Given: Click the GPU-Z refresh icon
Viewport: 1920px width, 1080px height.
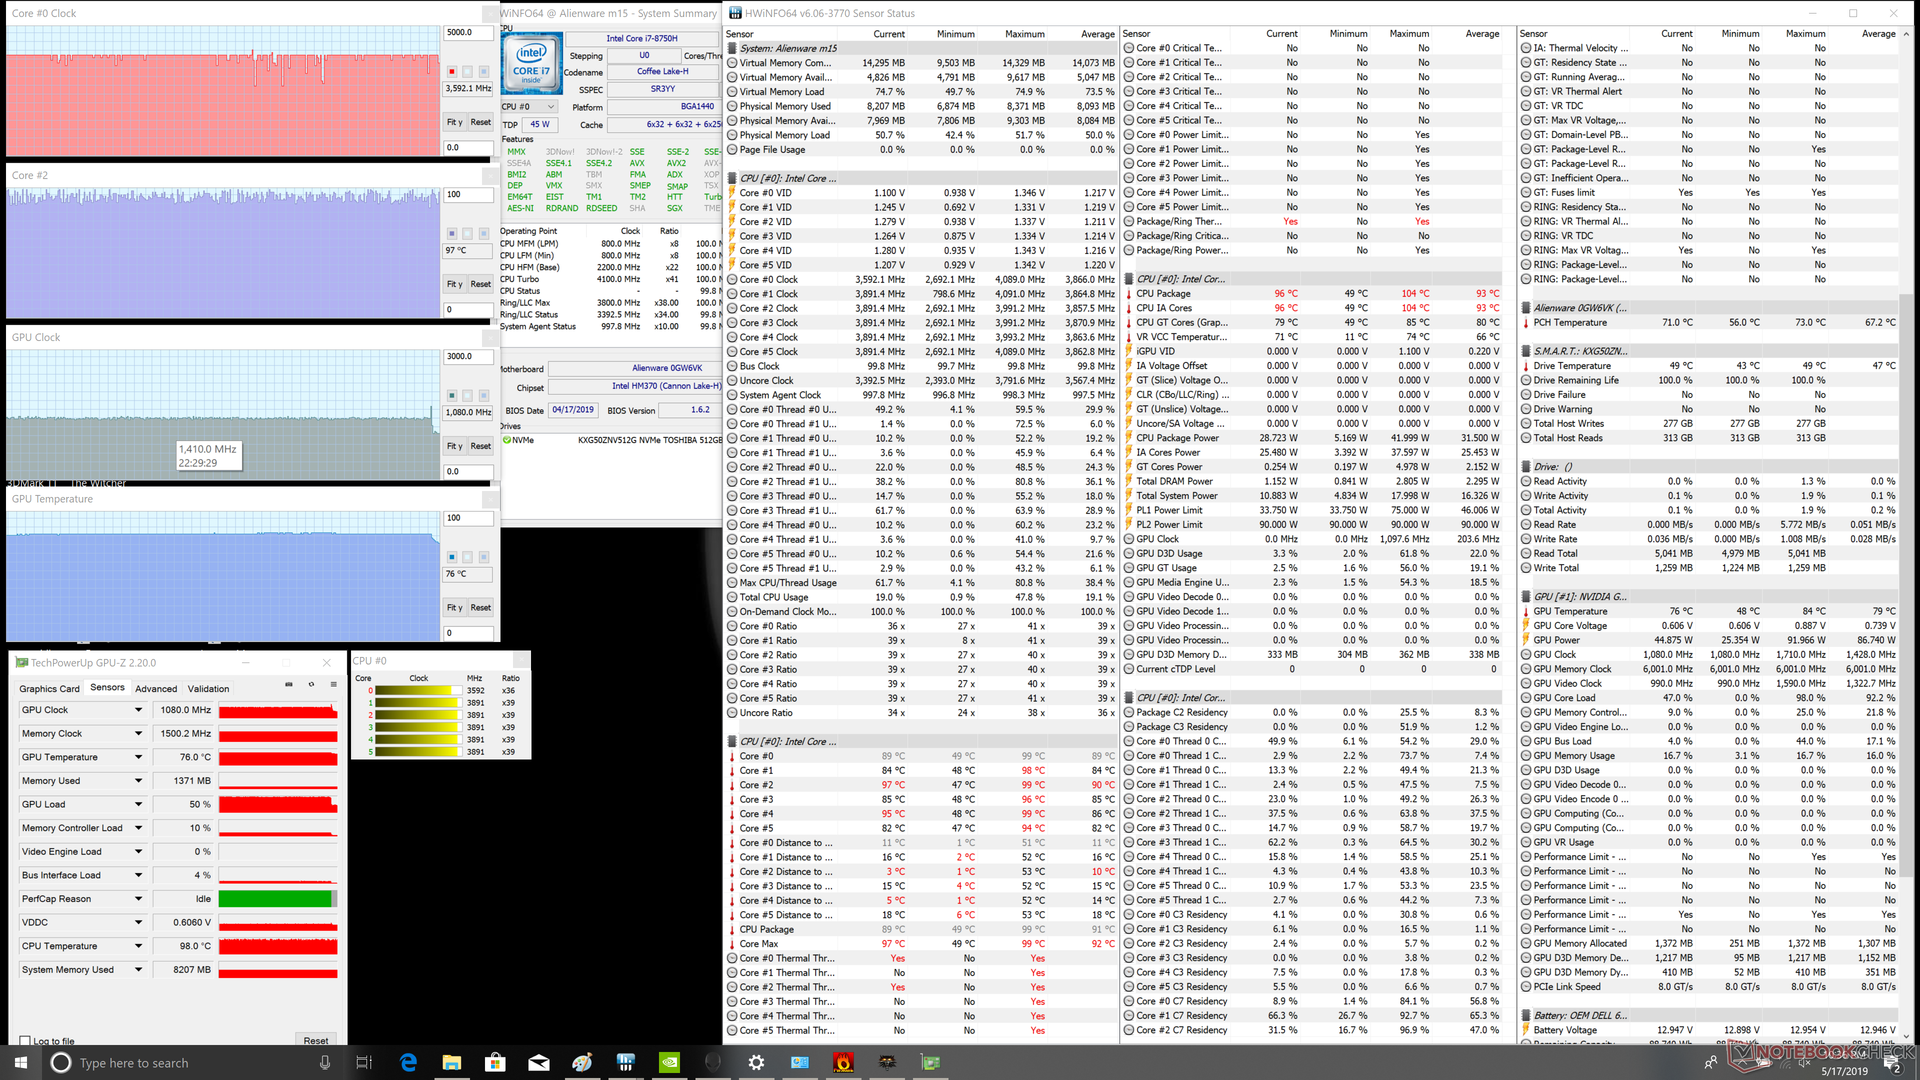Looking at the screenshot, I should tap(311, 685).
